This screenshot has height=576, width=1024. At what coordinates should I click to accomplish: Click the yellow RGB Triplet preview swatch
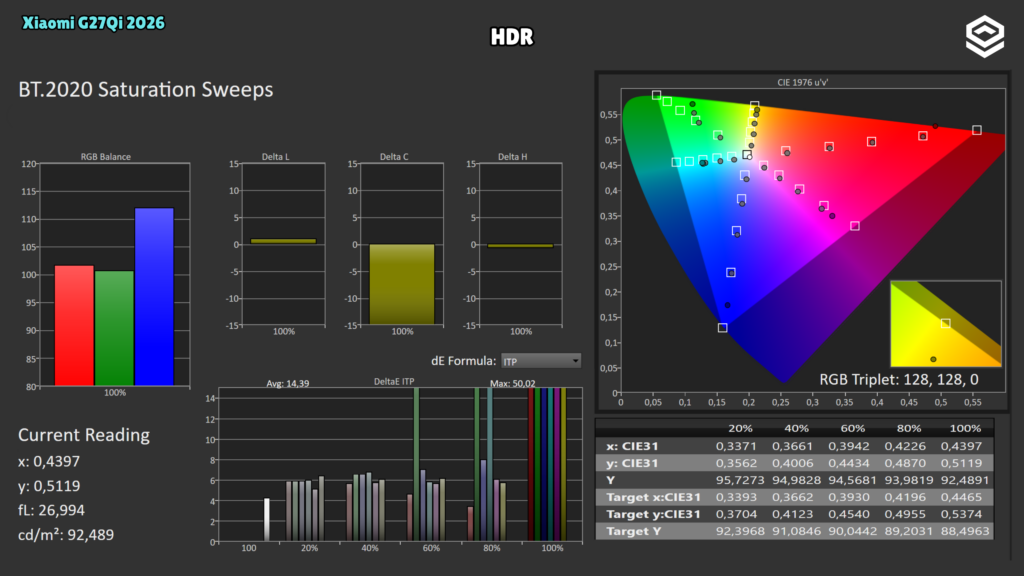(946, 324)
